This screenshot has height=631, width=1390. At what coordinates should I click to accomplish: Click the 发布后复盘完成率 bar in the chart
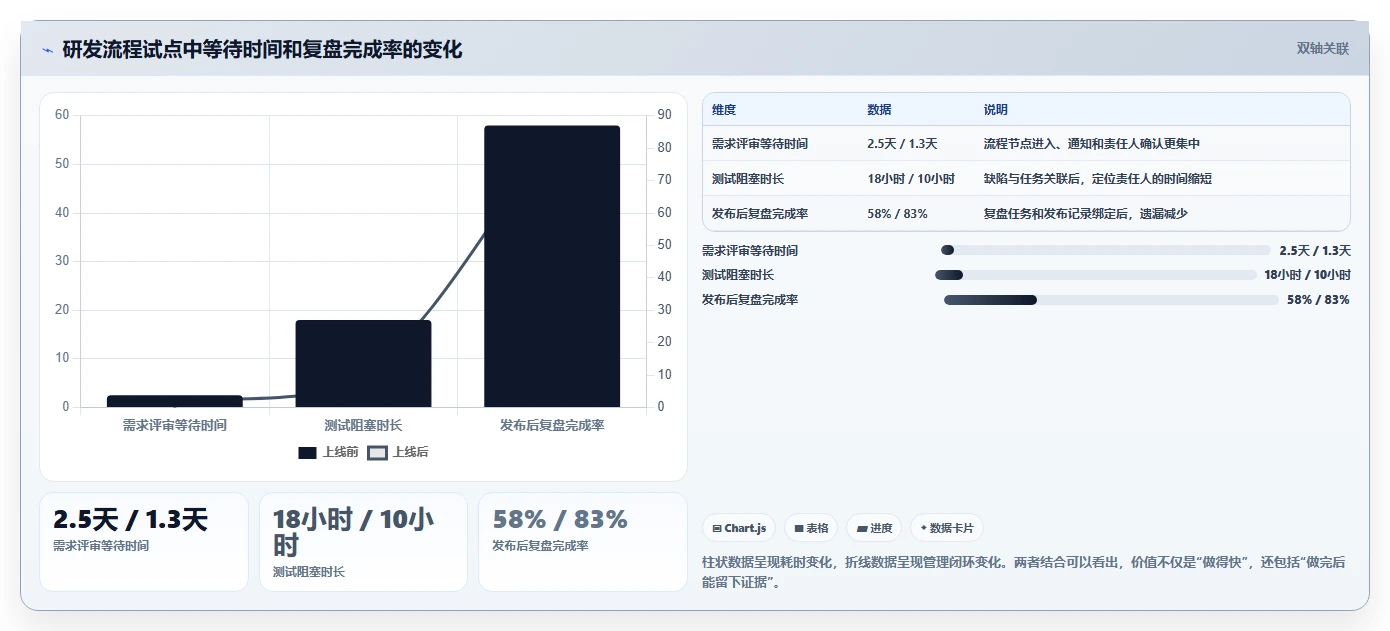click(552, 266)
